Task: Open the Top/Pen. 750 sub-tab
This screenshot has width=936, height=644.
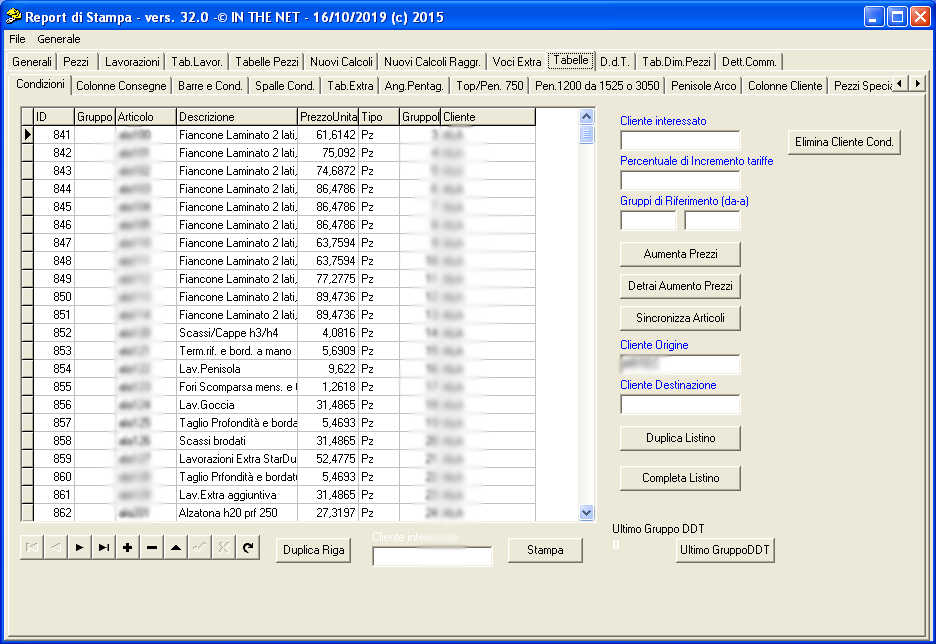Action: coord(489,85)
